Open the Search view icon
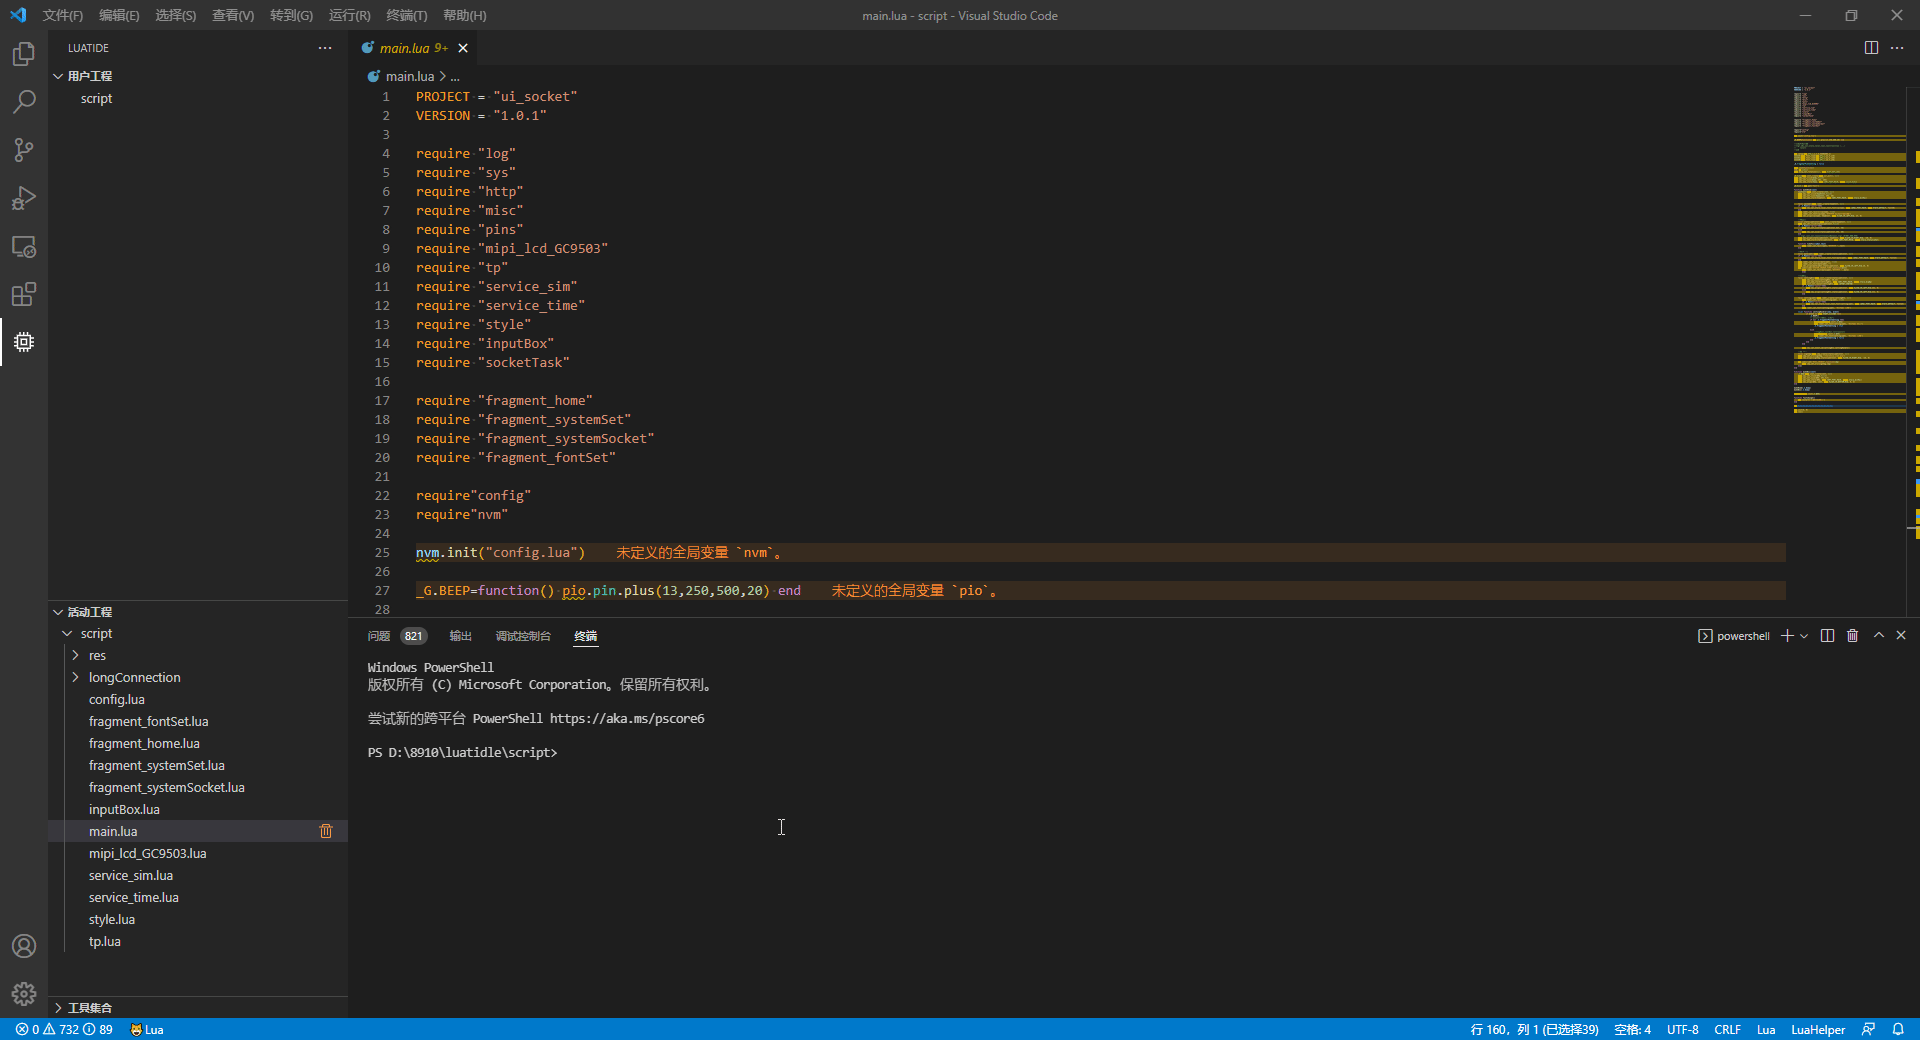The image size is (1920, 1040). [x=24, y=102]
